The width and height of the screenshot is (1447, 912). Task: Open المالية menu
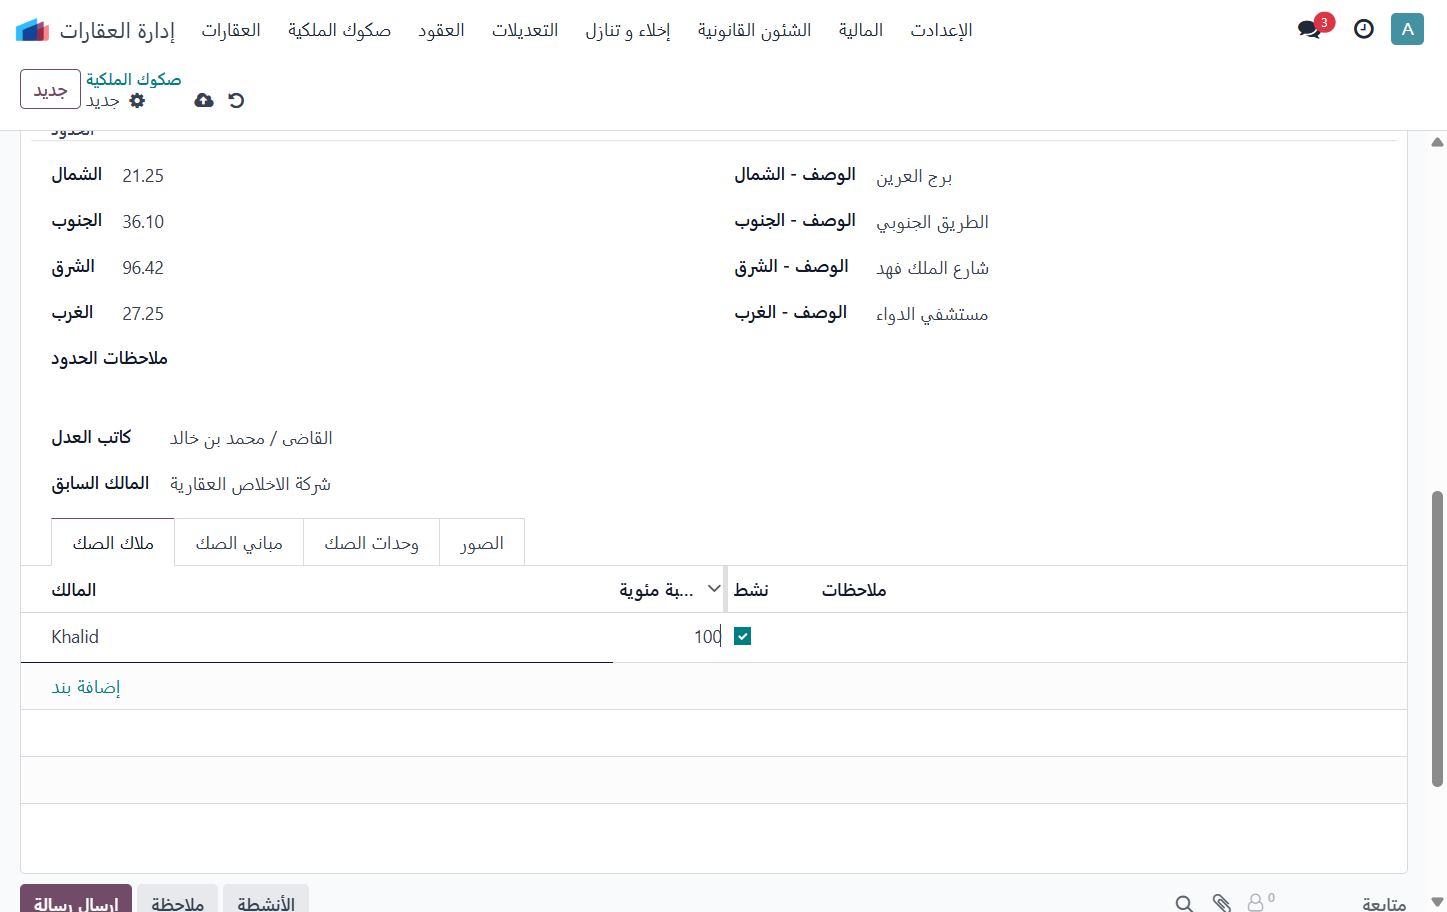[x=861, y=30]
